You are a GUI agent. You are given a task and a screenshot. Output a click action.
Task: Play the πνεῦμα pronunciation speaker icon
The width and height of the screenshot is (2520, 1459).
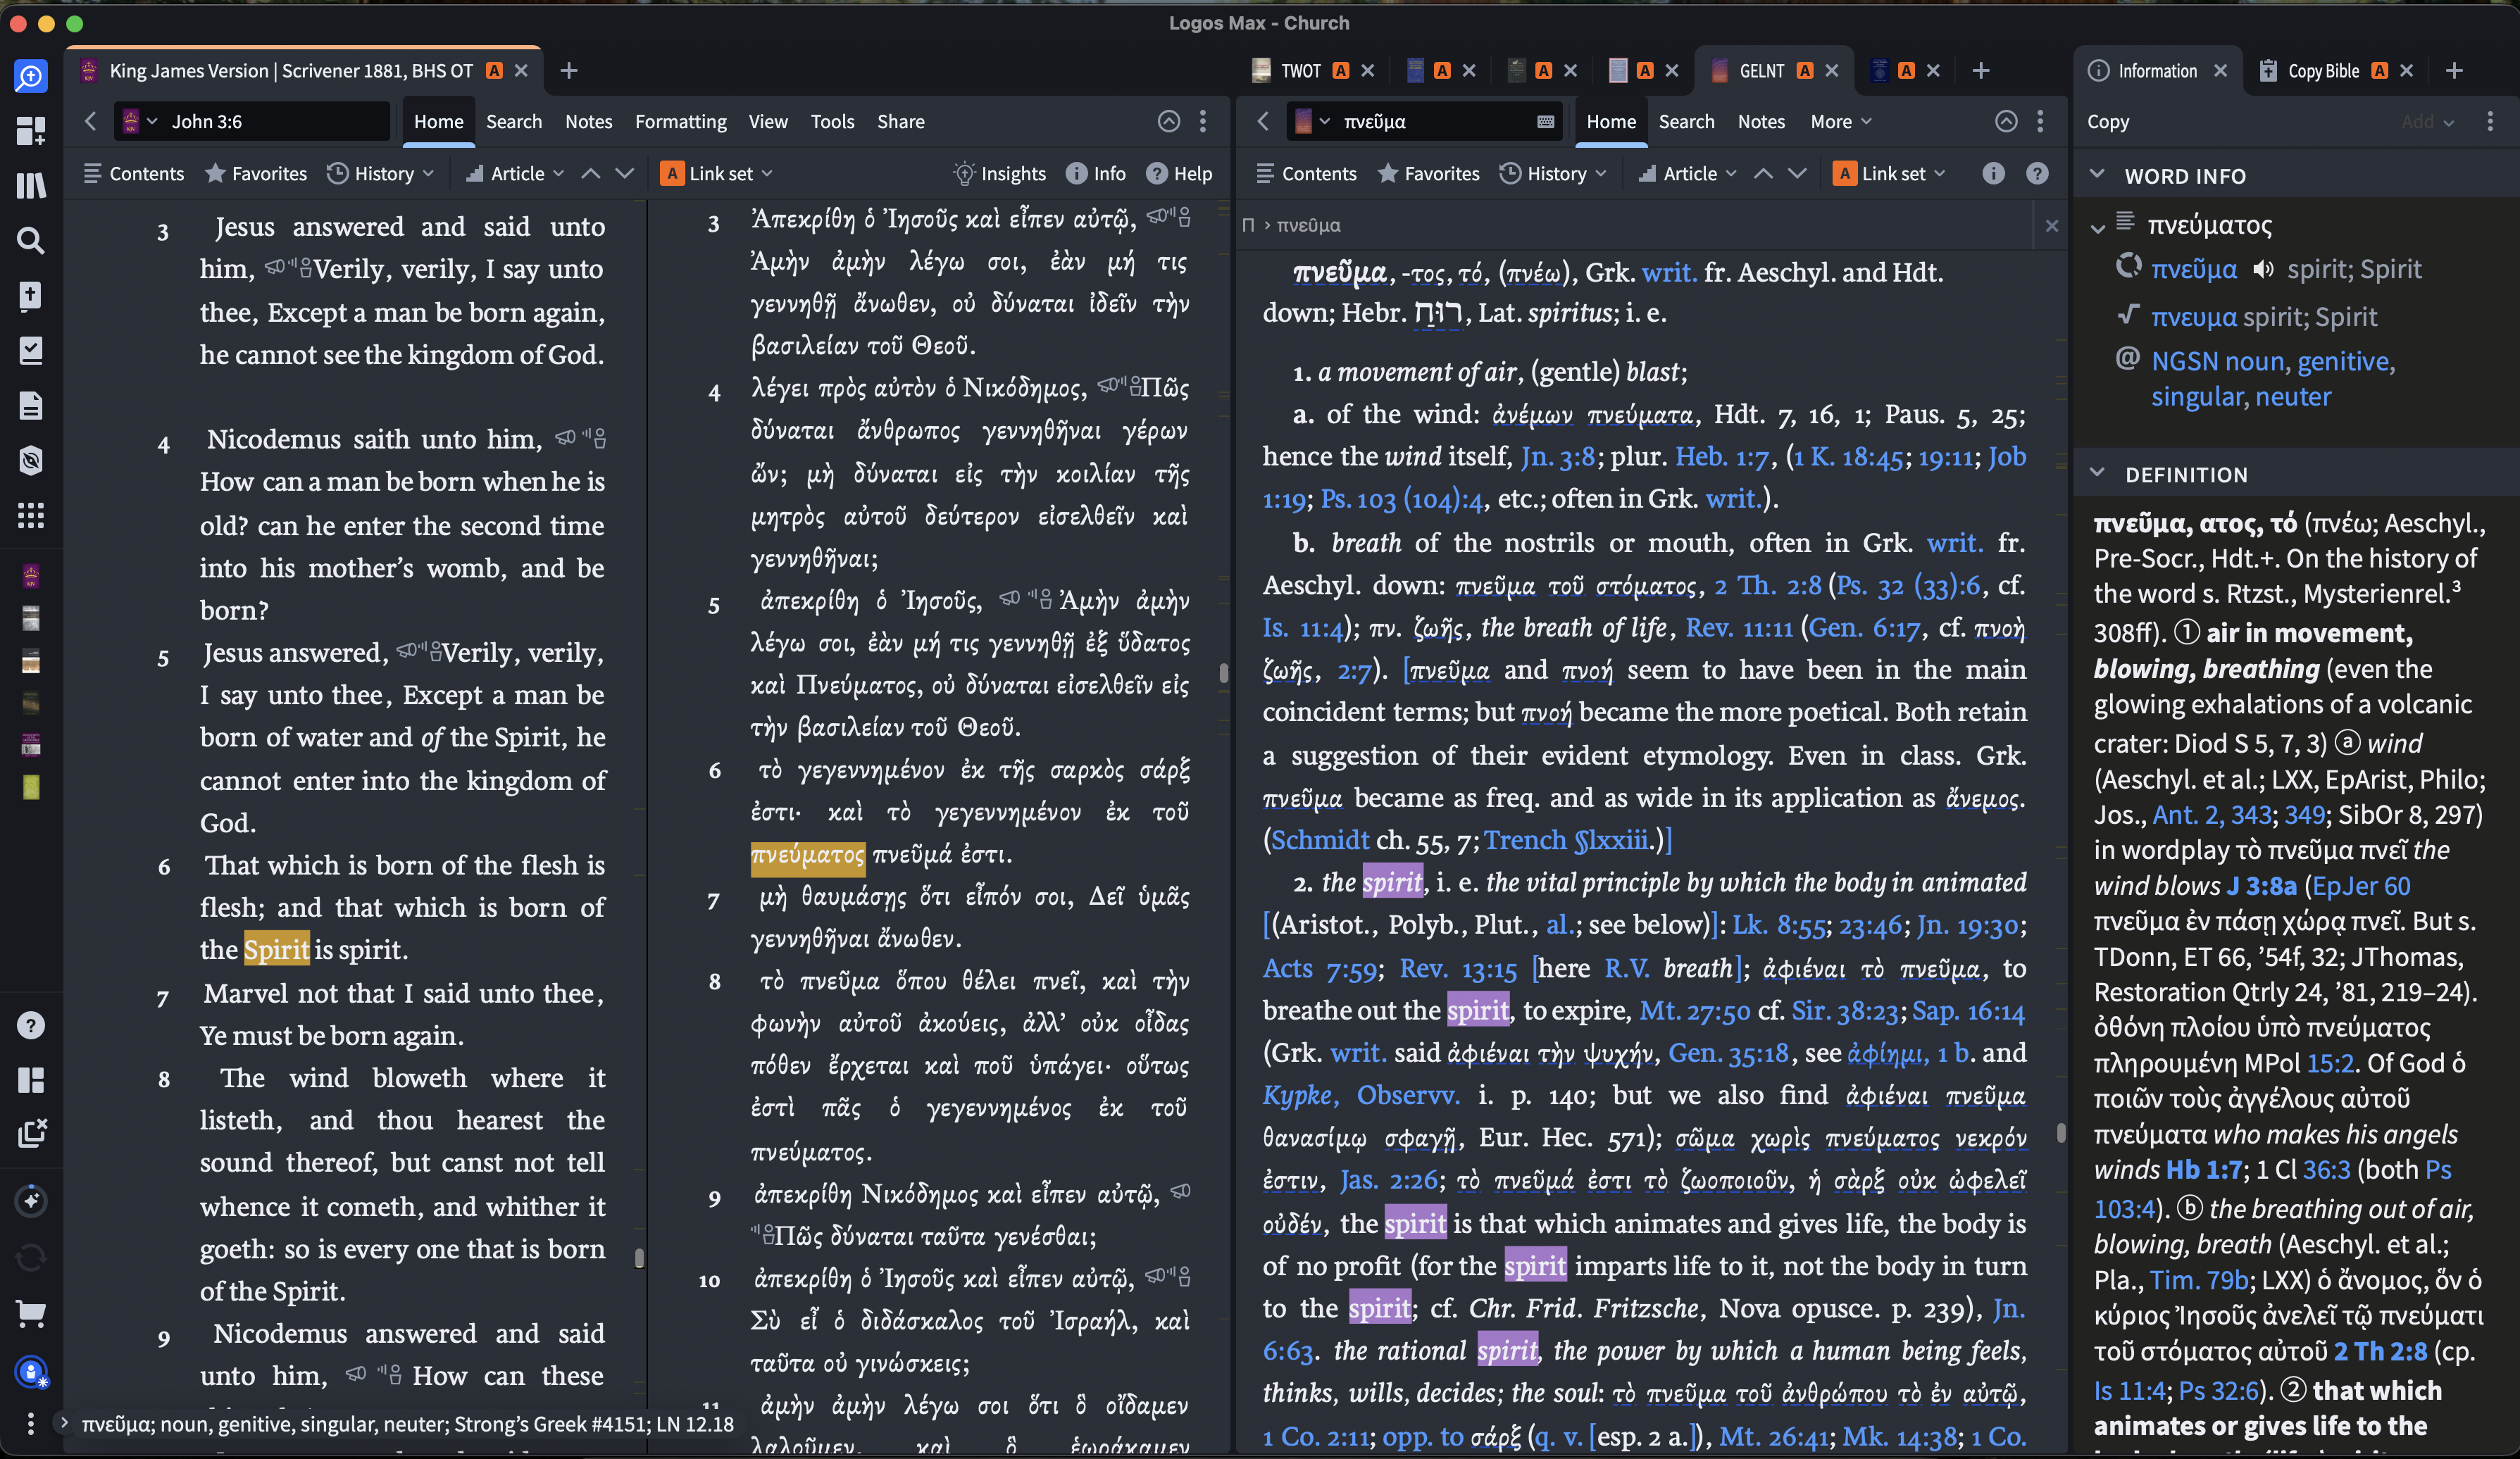coord(2264,270)
